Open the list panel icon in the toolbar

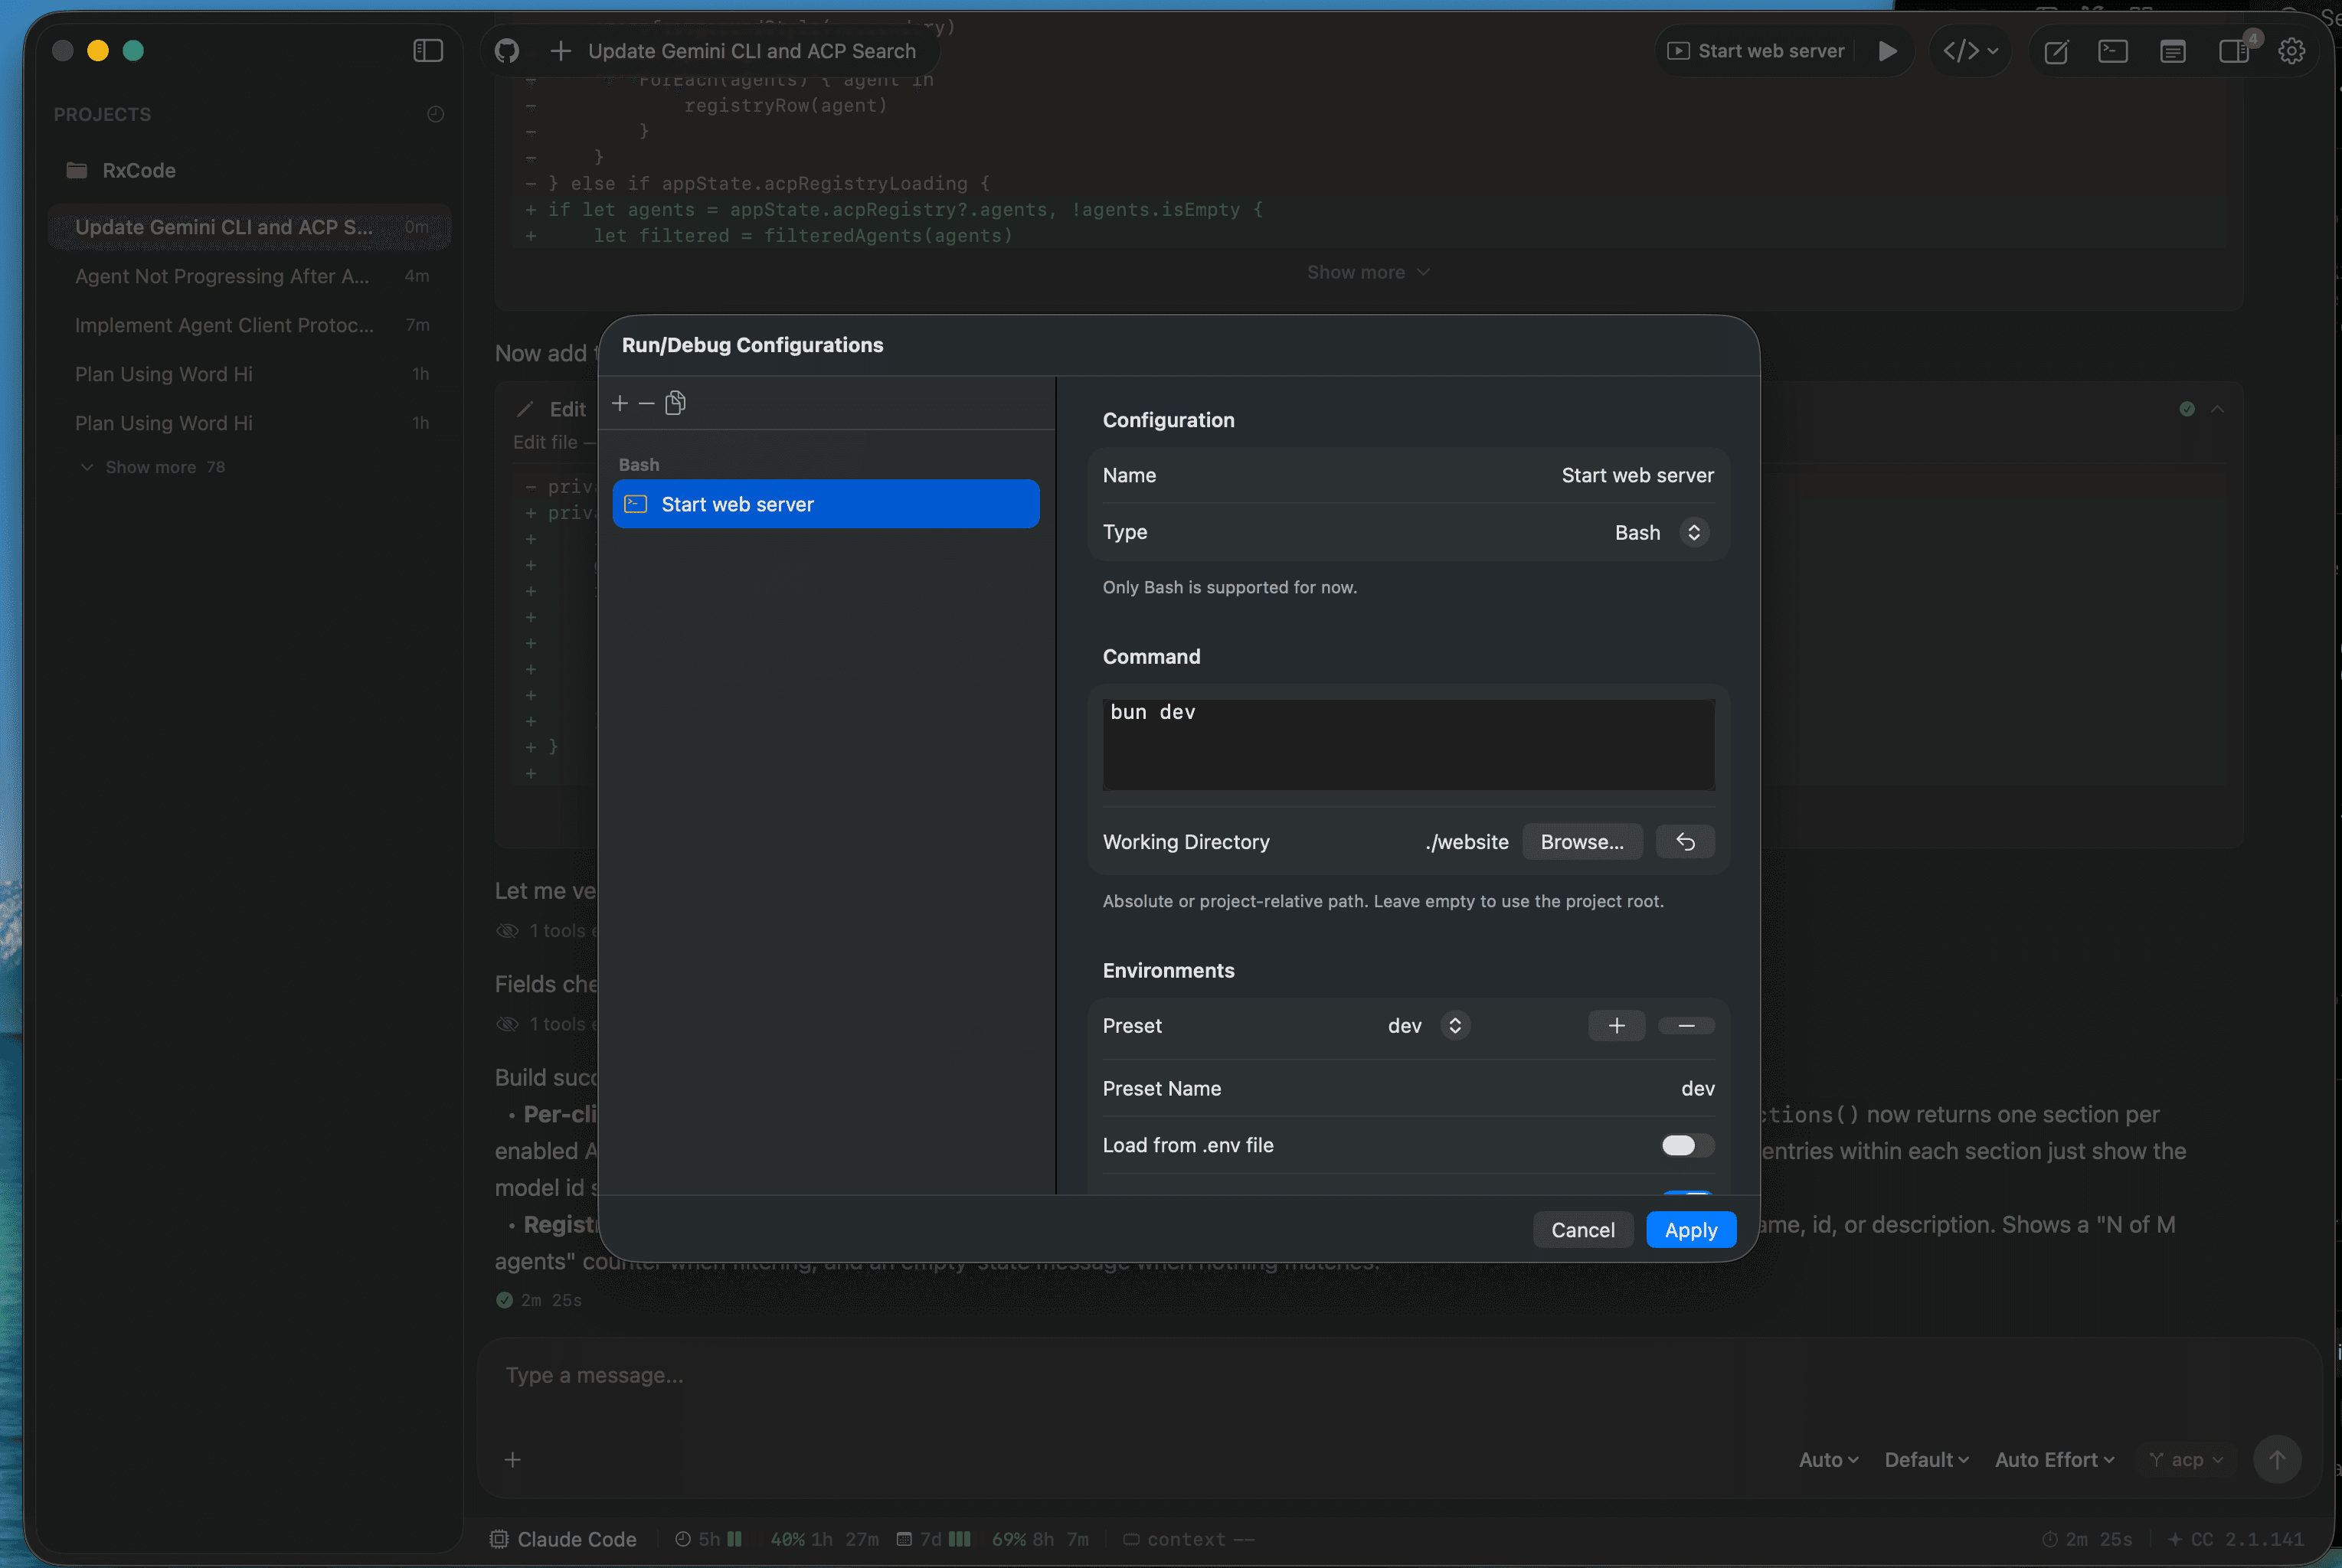coord(2172,51)
